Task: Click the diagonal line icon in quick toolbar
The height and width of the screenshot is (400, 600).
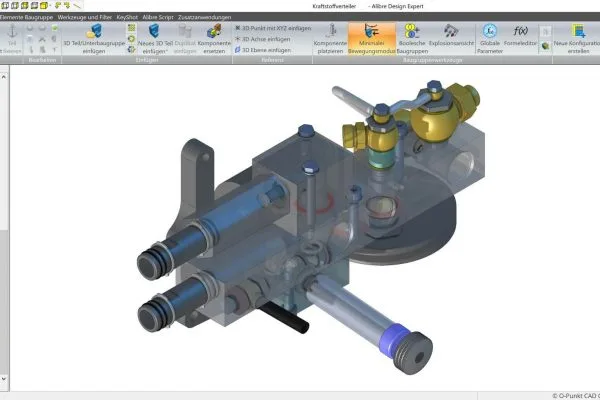Action: (x=77, y=5)
